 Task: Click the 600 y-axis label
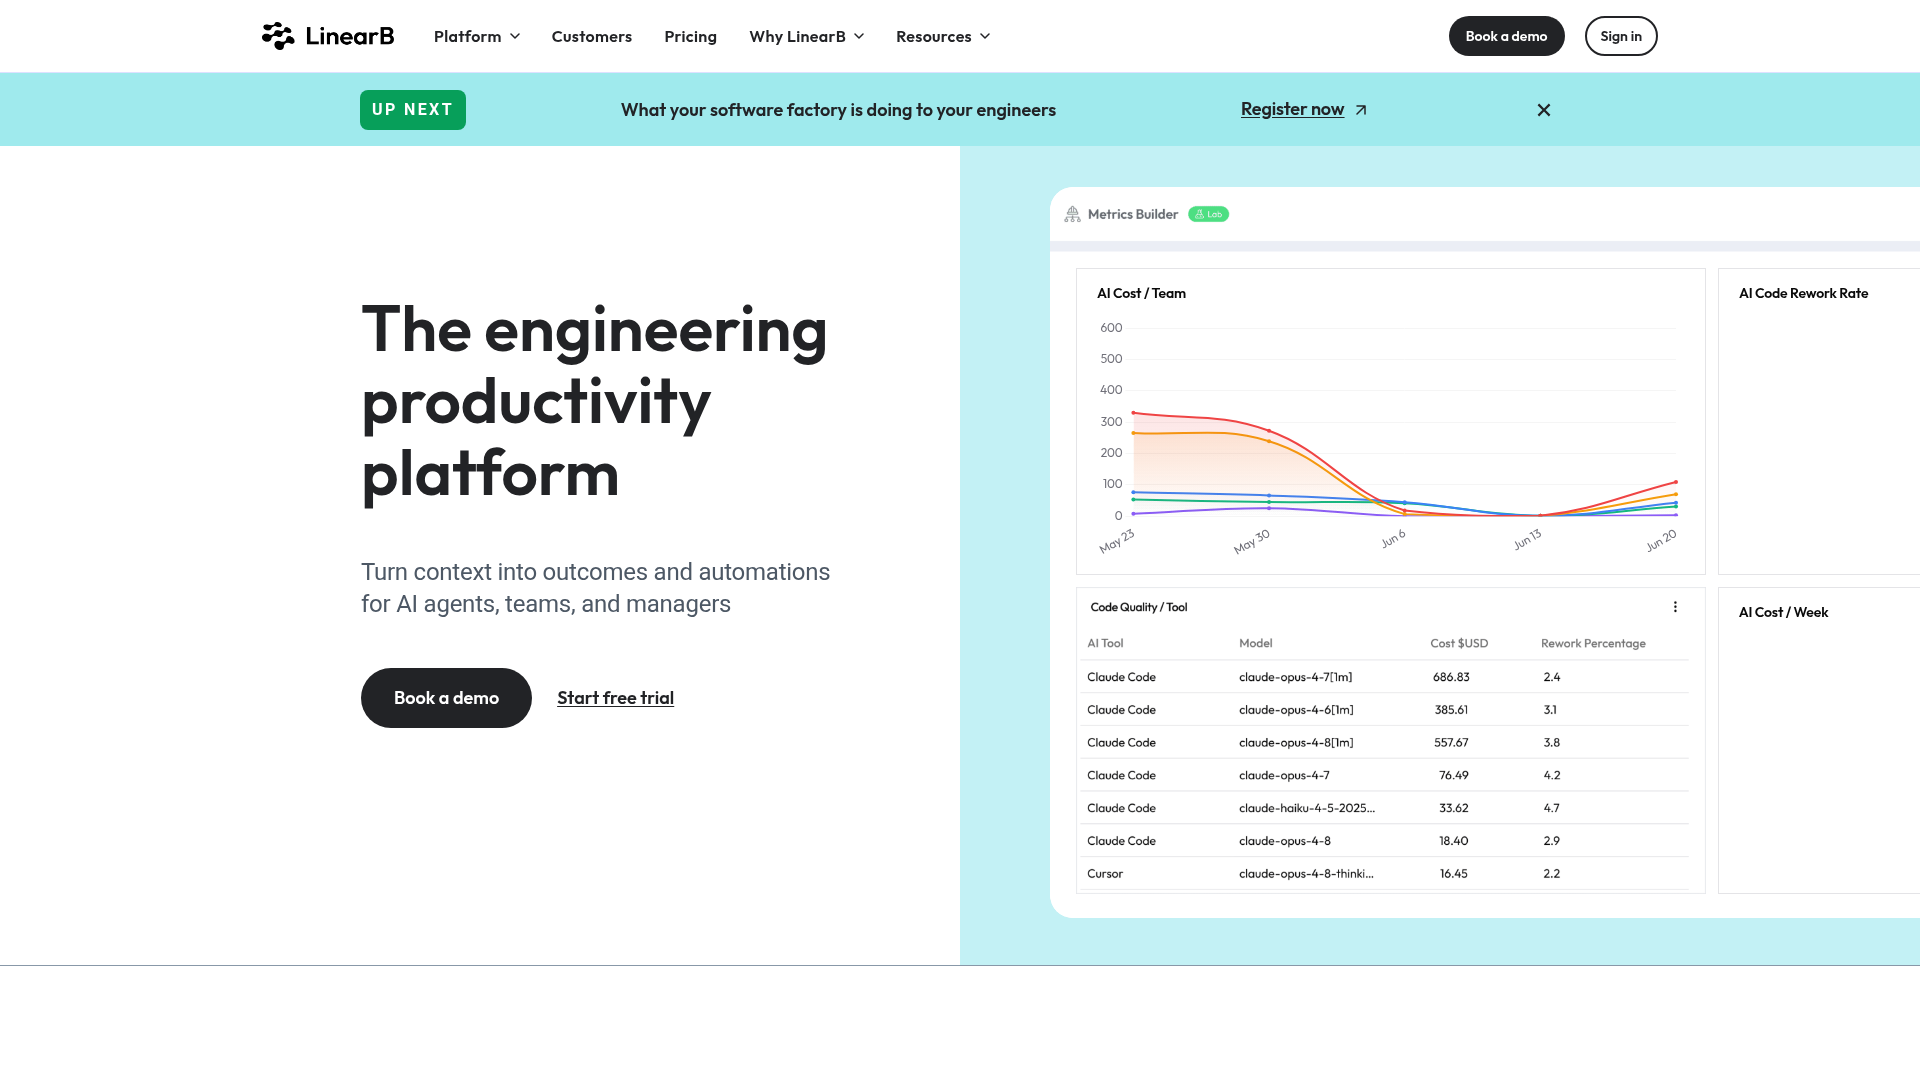(x=1111, y=328)
